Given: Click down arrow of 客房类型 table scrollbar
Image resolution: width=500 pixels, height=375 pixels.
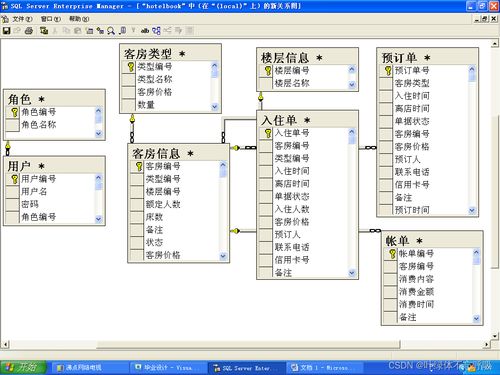Looking at the screenshot, I should (x=214, y=107).
